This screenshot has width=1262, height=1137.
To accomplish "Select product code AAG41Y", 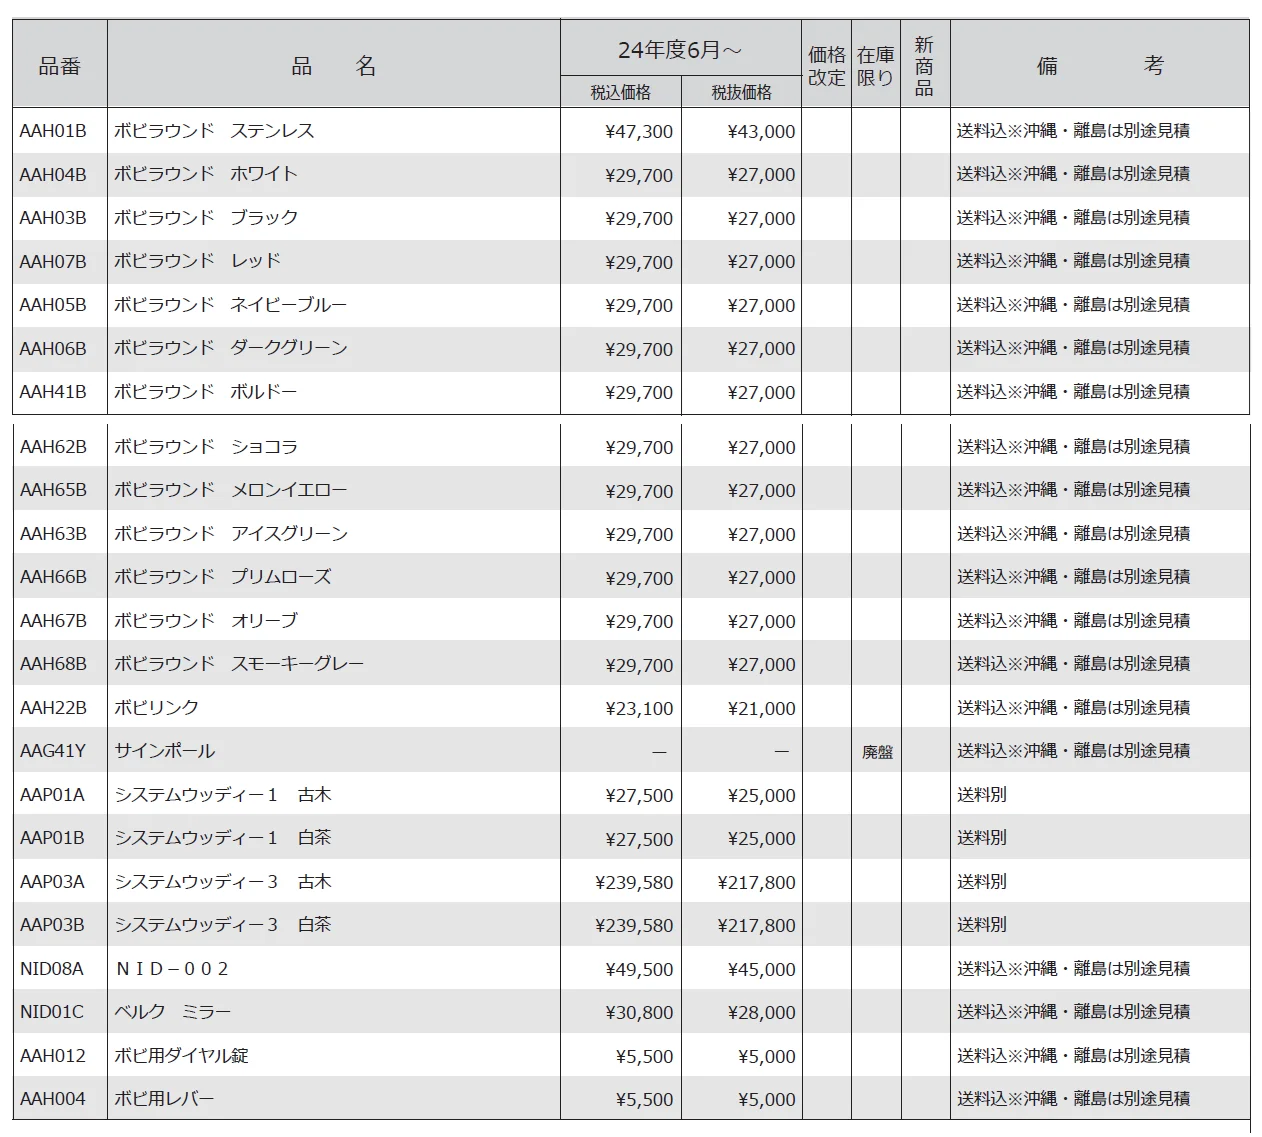I will [53, 752].
